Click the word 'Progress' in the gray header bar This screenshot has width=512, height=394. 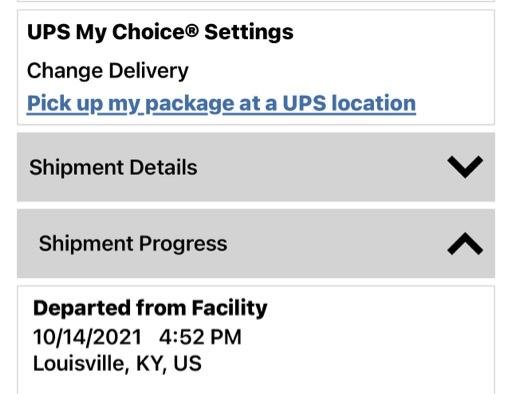tap(183, 244)
